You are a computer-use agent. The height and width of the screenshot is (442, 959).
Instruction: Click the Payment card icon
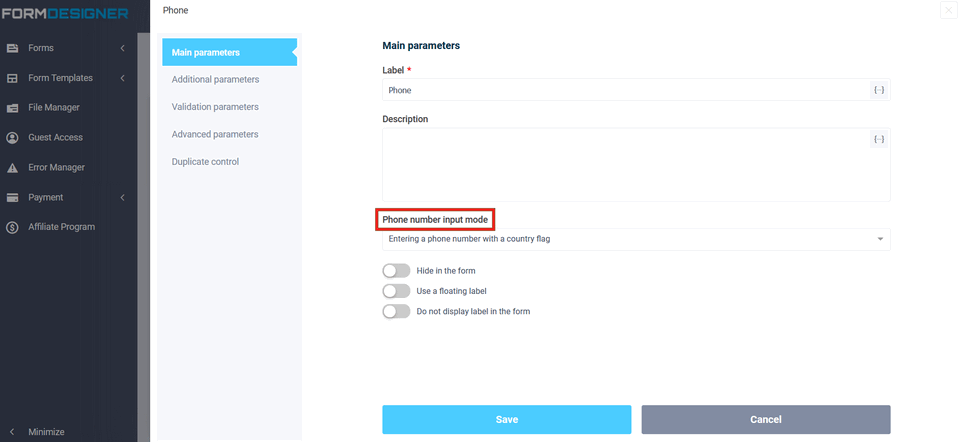pos(13,197)
